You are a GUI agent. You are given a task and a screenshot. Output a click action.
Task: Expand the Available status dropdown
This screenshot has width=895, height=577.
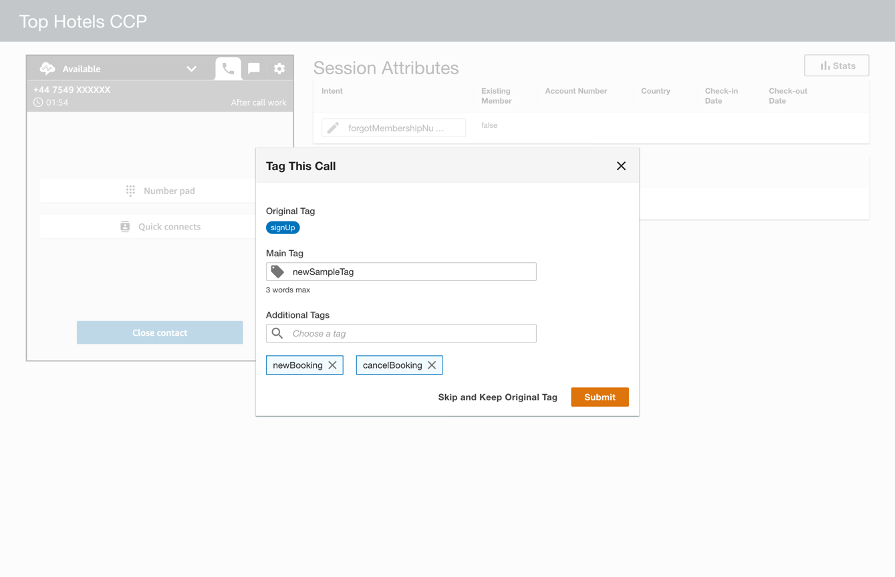(x=190, y=68)
